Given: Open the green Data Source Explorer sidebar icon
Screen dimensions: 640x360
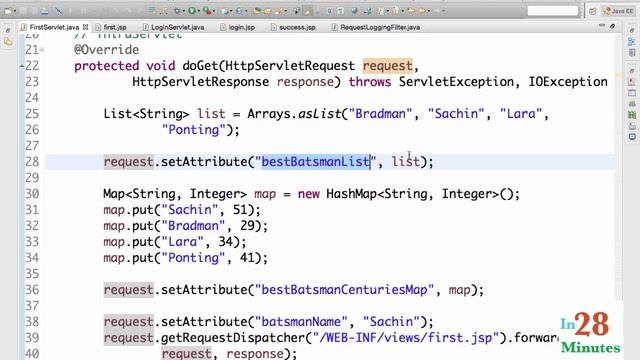Looking at the screenshot, I should tap(632, 115).
